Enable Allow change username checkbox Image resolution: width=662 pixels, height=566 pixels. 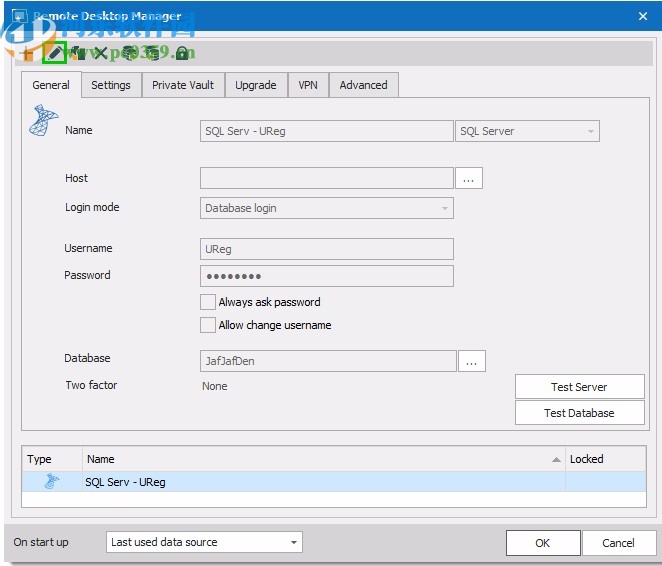208,325
